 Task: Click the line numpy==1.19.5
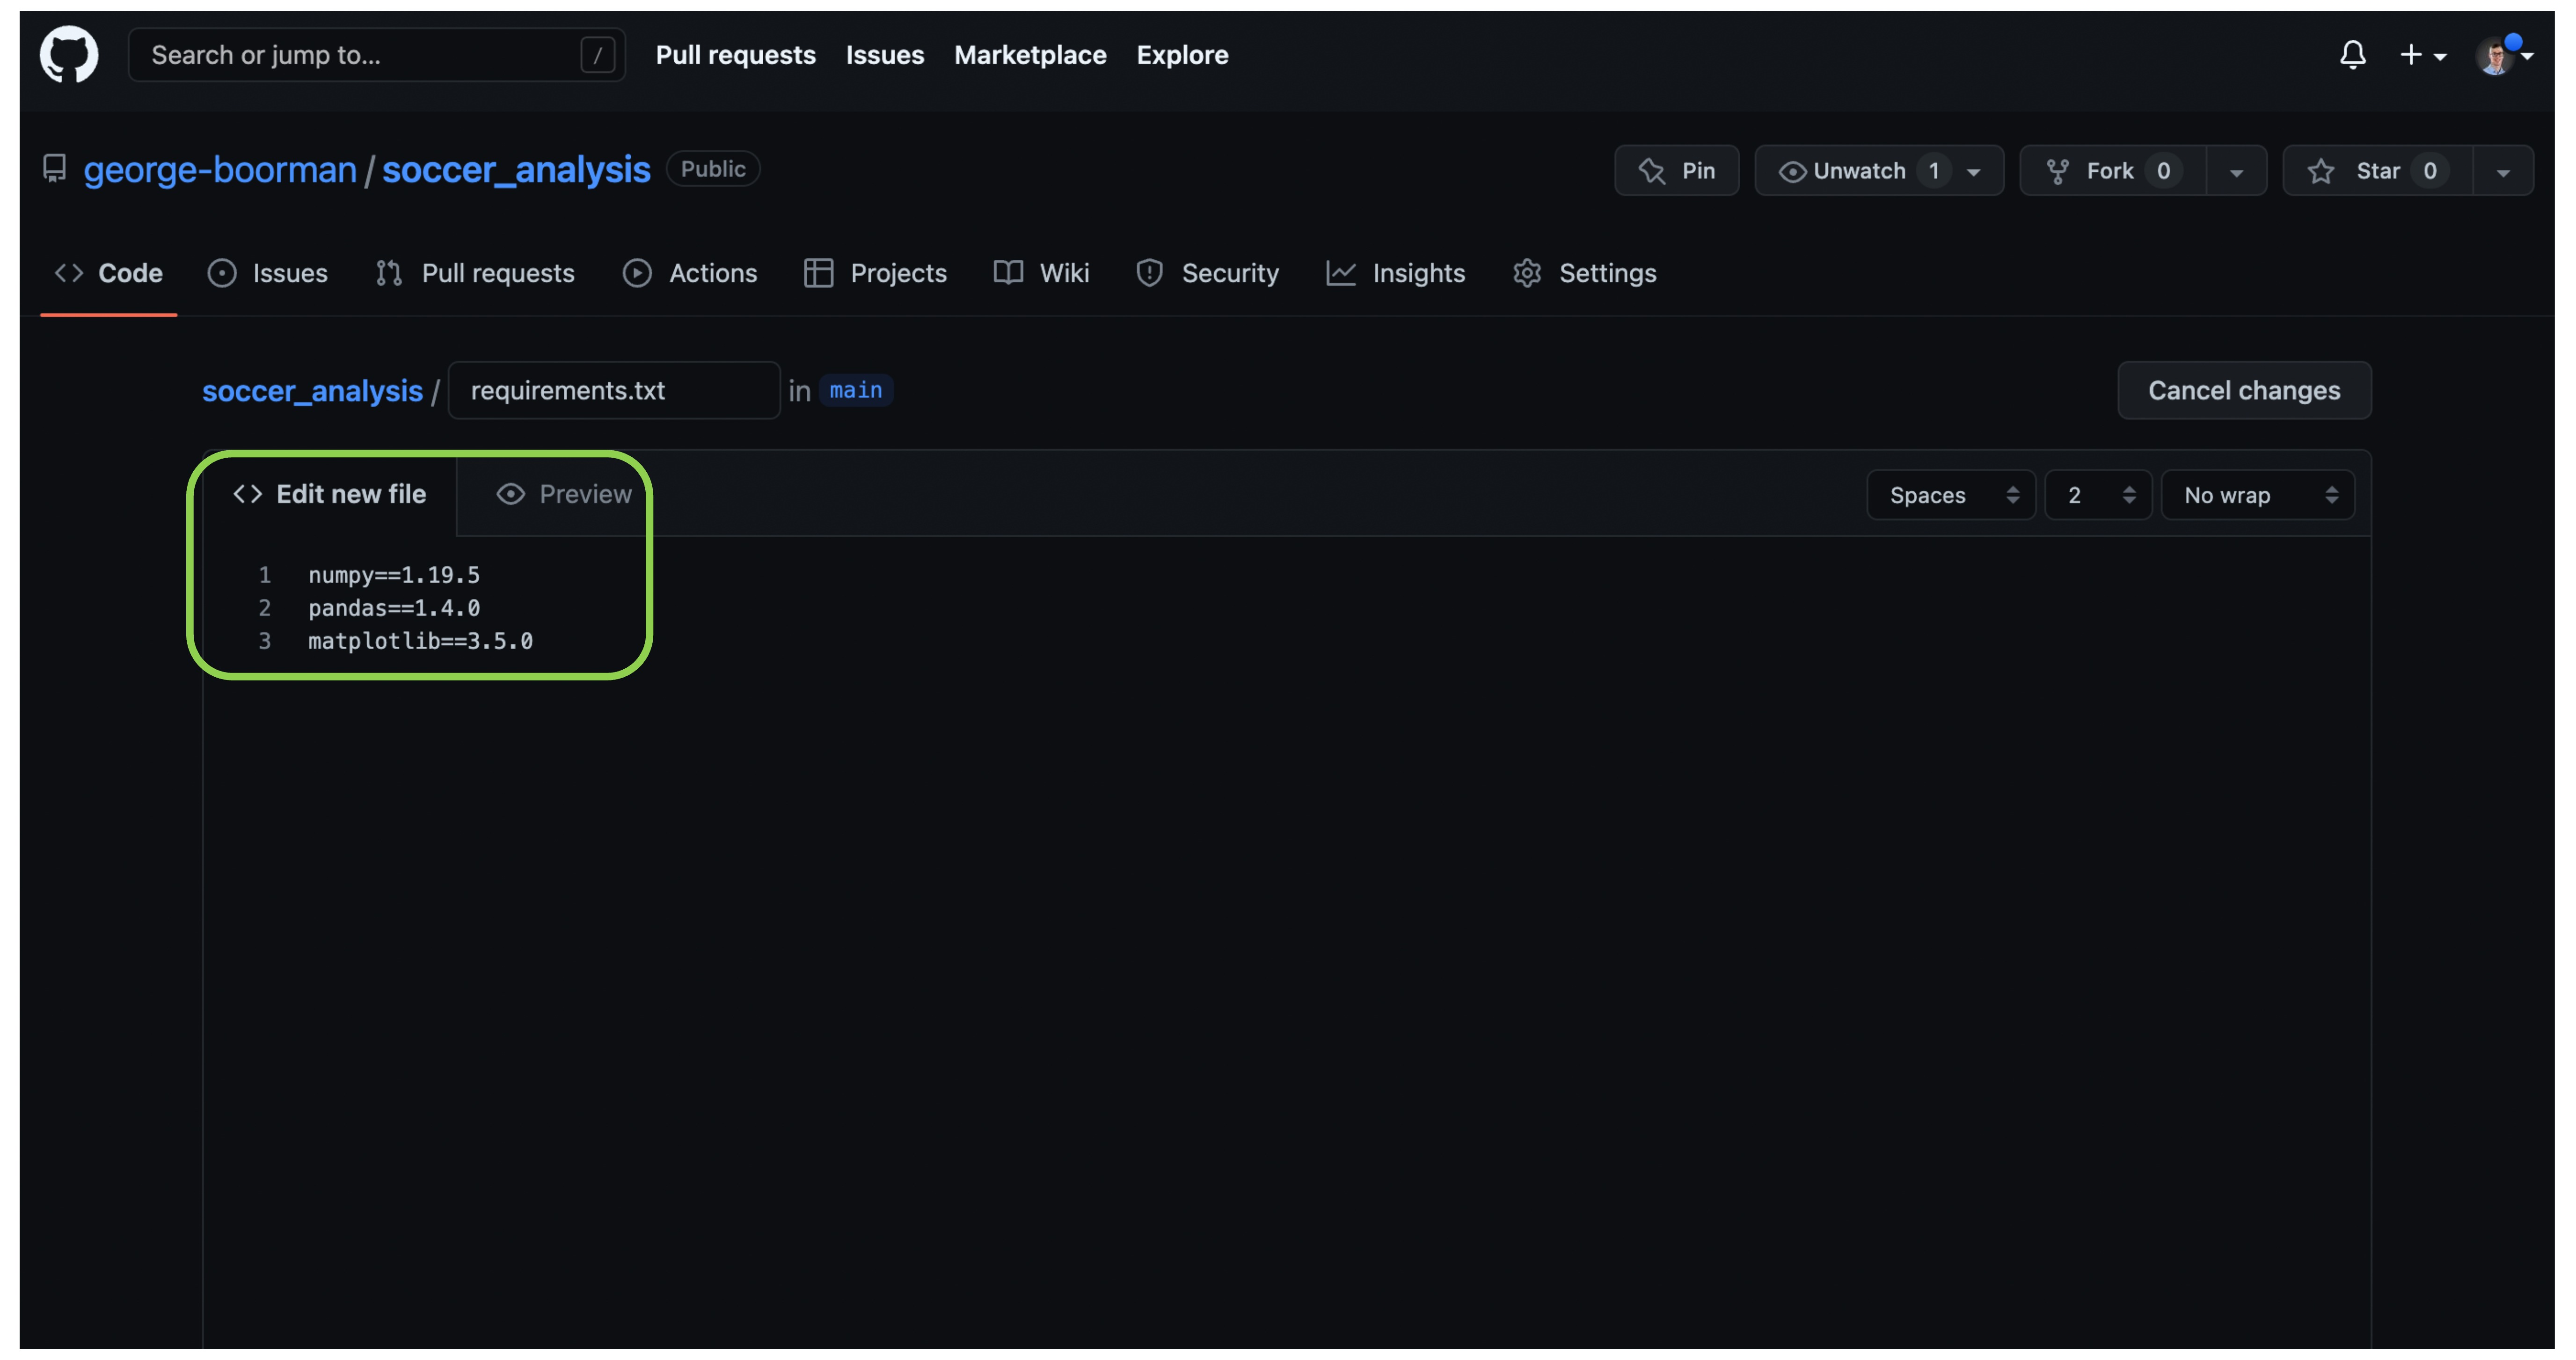tap(394, 575)
